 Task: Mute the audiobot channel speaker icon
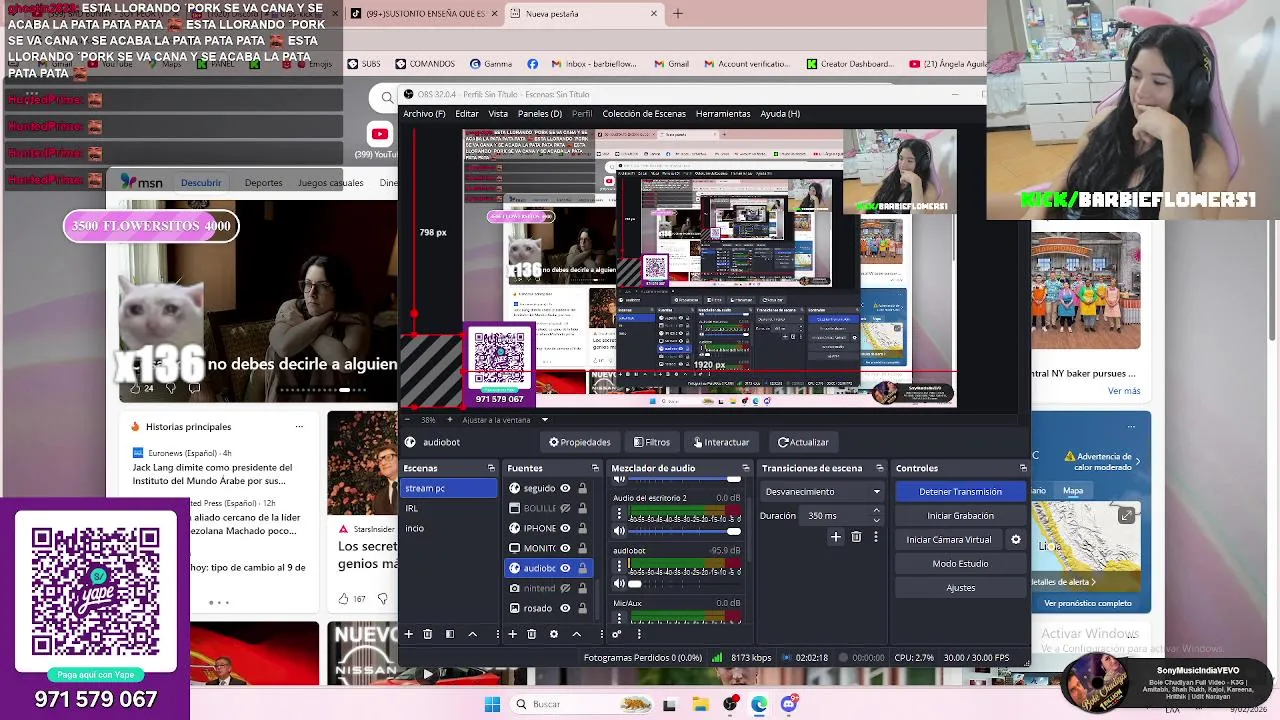(x=619, y=584)
